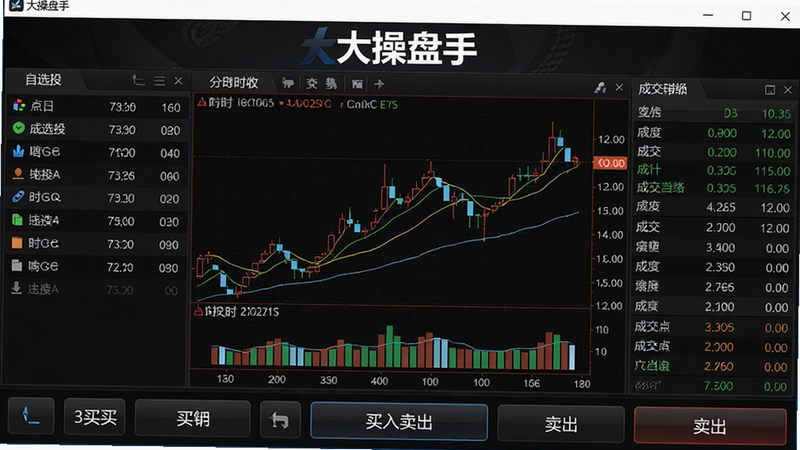Click the 成交点 row in trade details

pyautogui.click(x=712, y=327)
